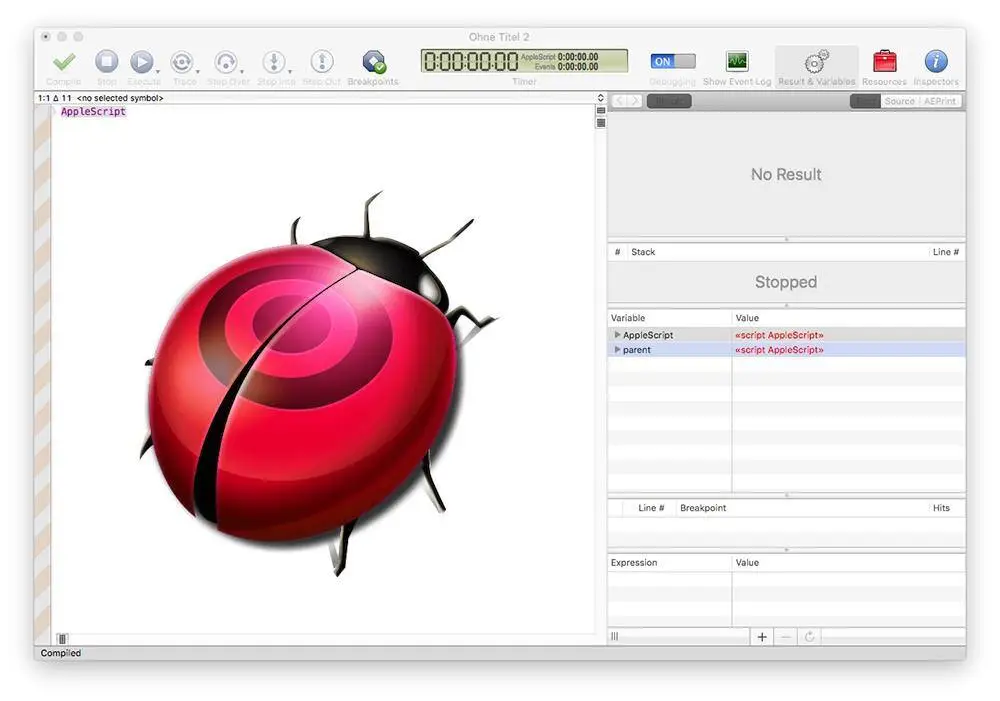
Task: Click the editor pane bottom-left grip icon
Action: pyautogui.click(x=62, y=638)
